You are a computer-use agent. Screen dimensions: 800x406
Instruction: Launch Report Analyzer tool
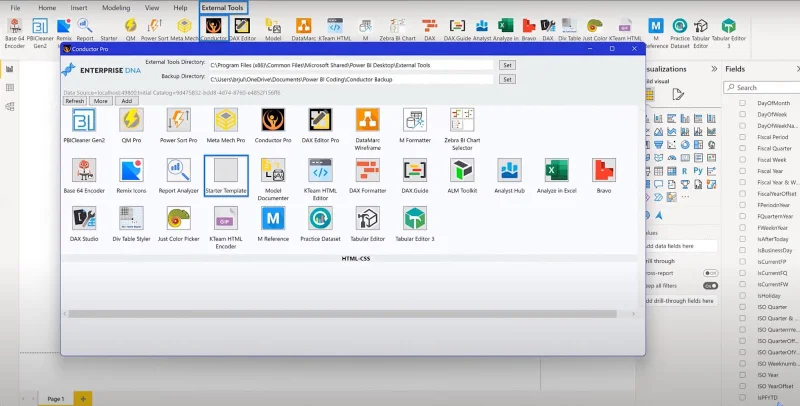(x=179, y=170)
